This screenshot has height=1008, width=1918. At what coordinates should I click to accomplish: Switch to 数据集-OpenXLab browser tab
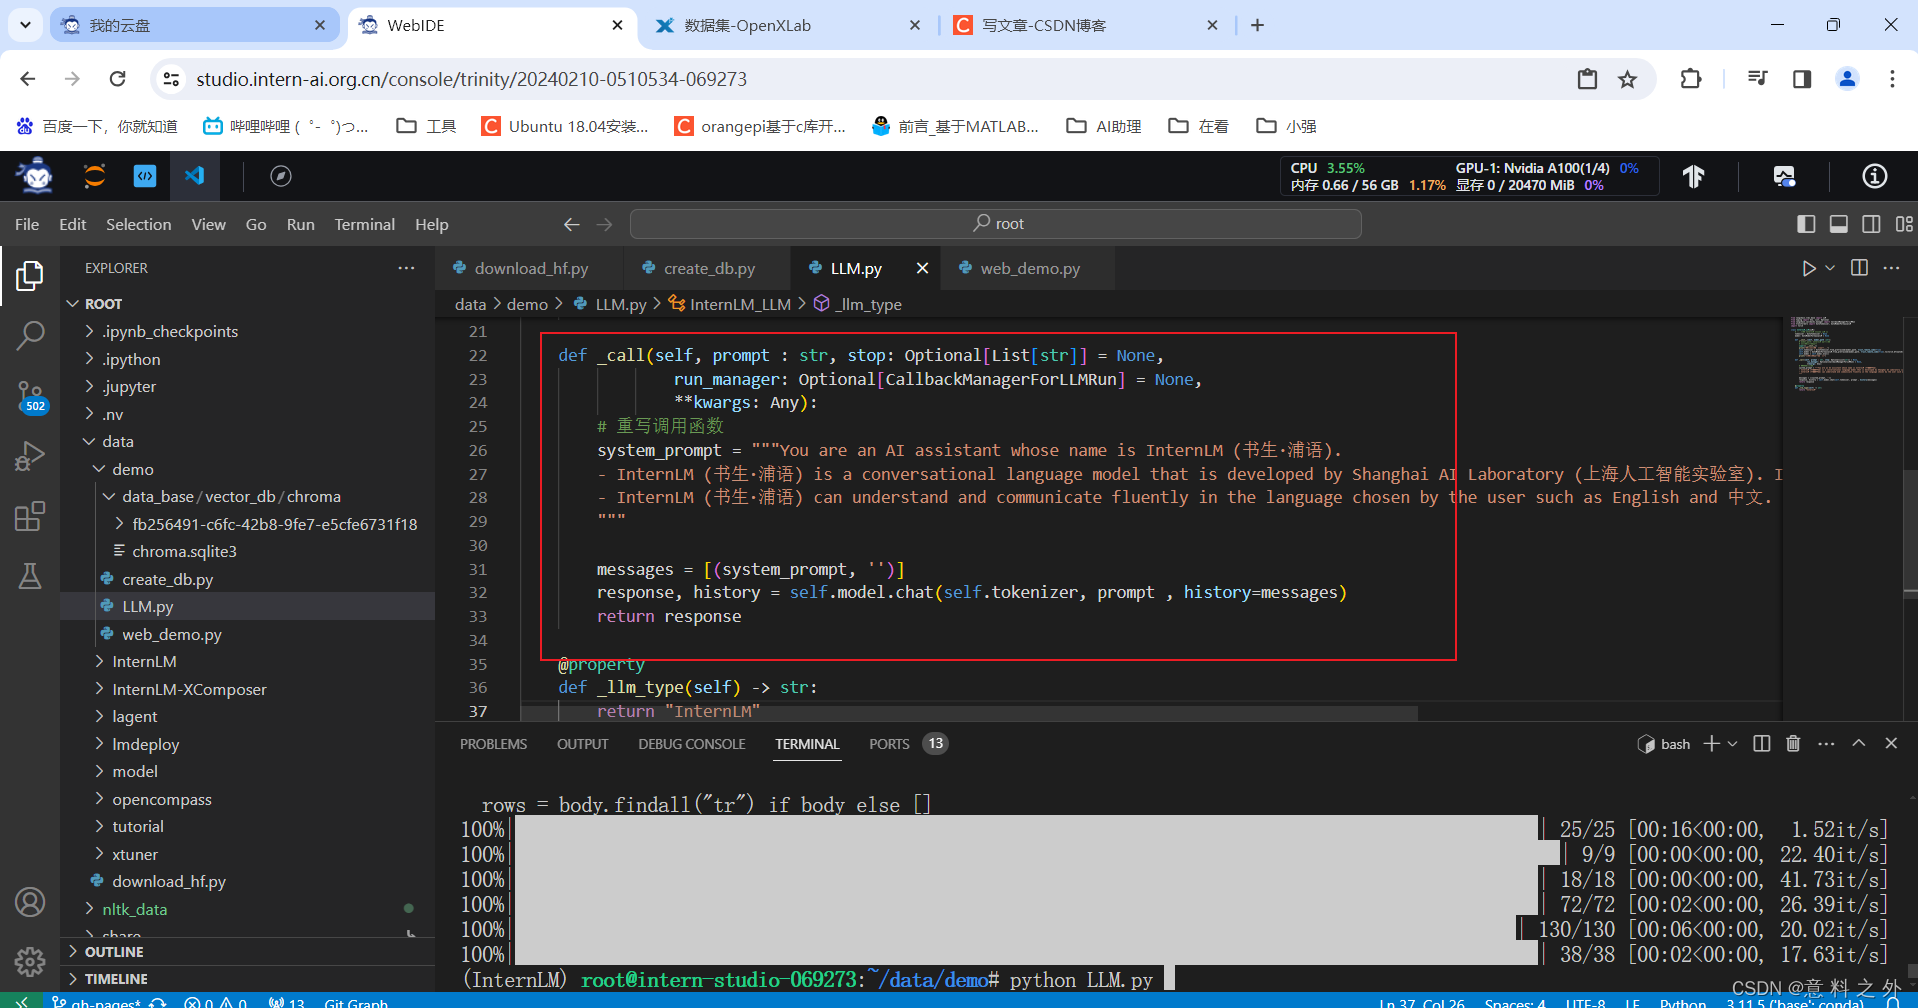coord(787,25)
